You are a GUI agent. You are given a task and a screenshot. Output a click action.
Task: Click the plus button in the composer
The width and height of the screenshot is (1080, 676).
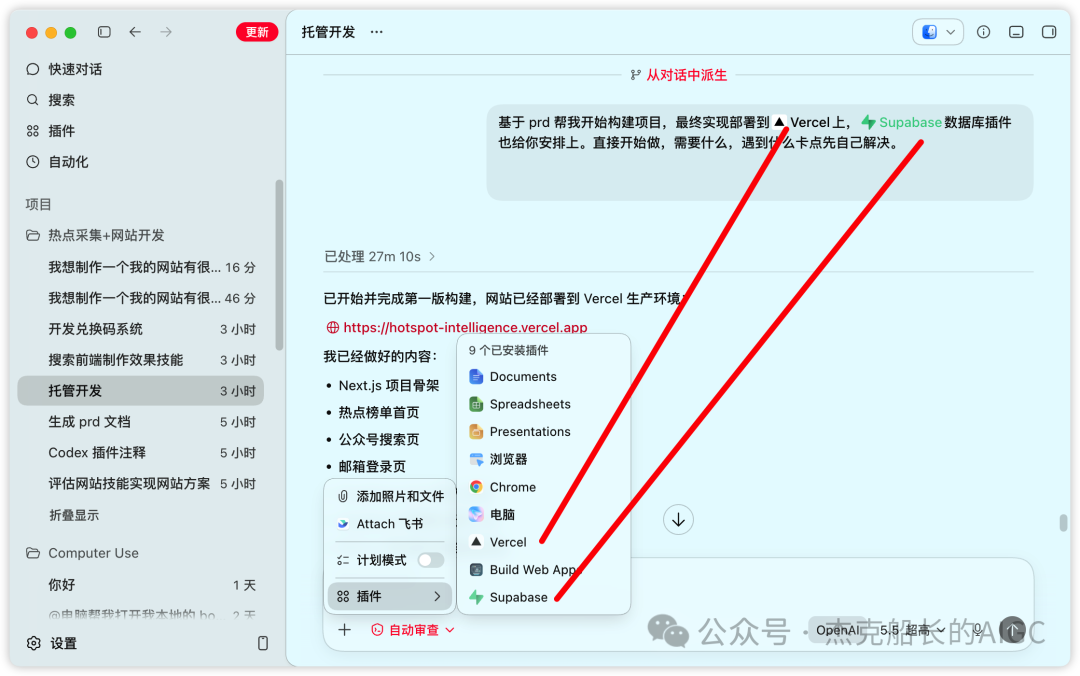tap(344, 630)
